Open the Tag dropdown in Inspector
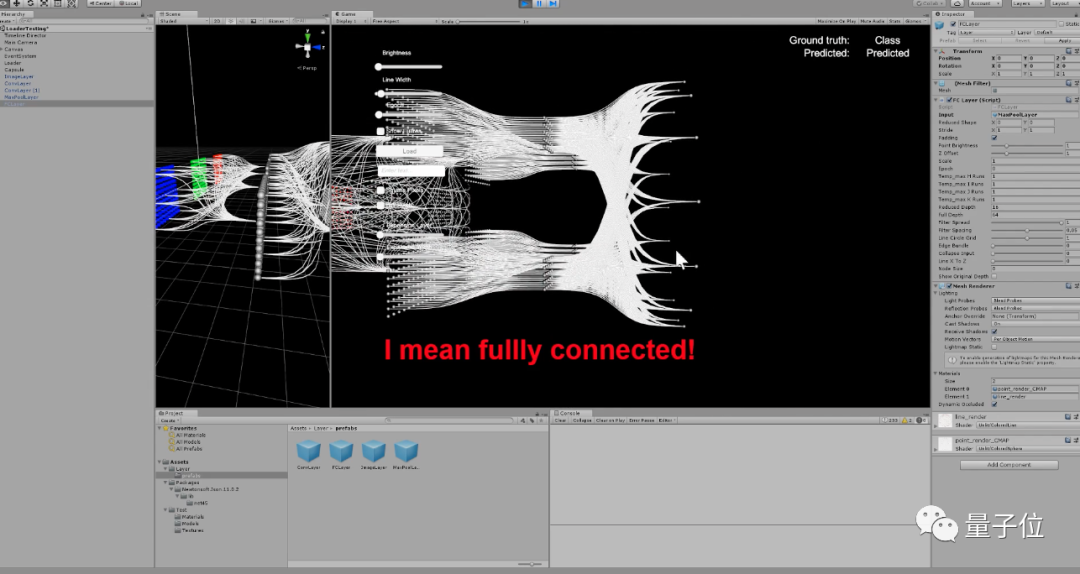 click(x=986, y=32)
